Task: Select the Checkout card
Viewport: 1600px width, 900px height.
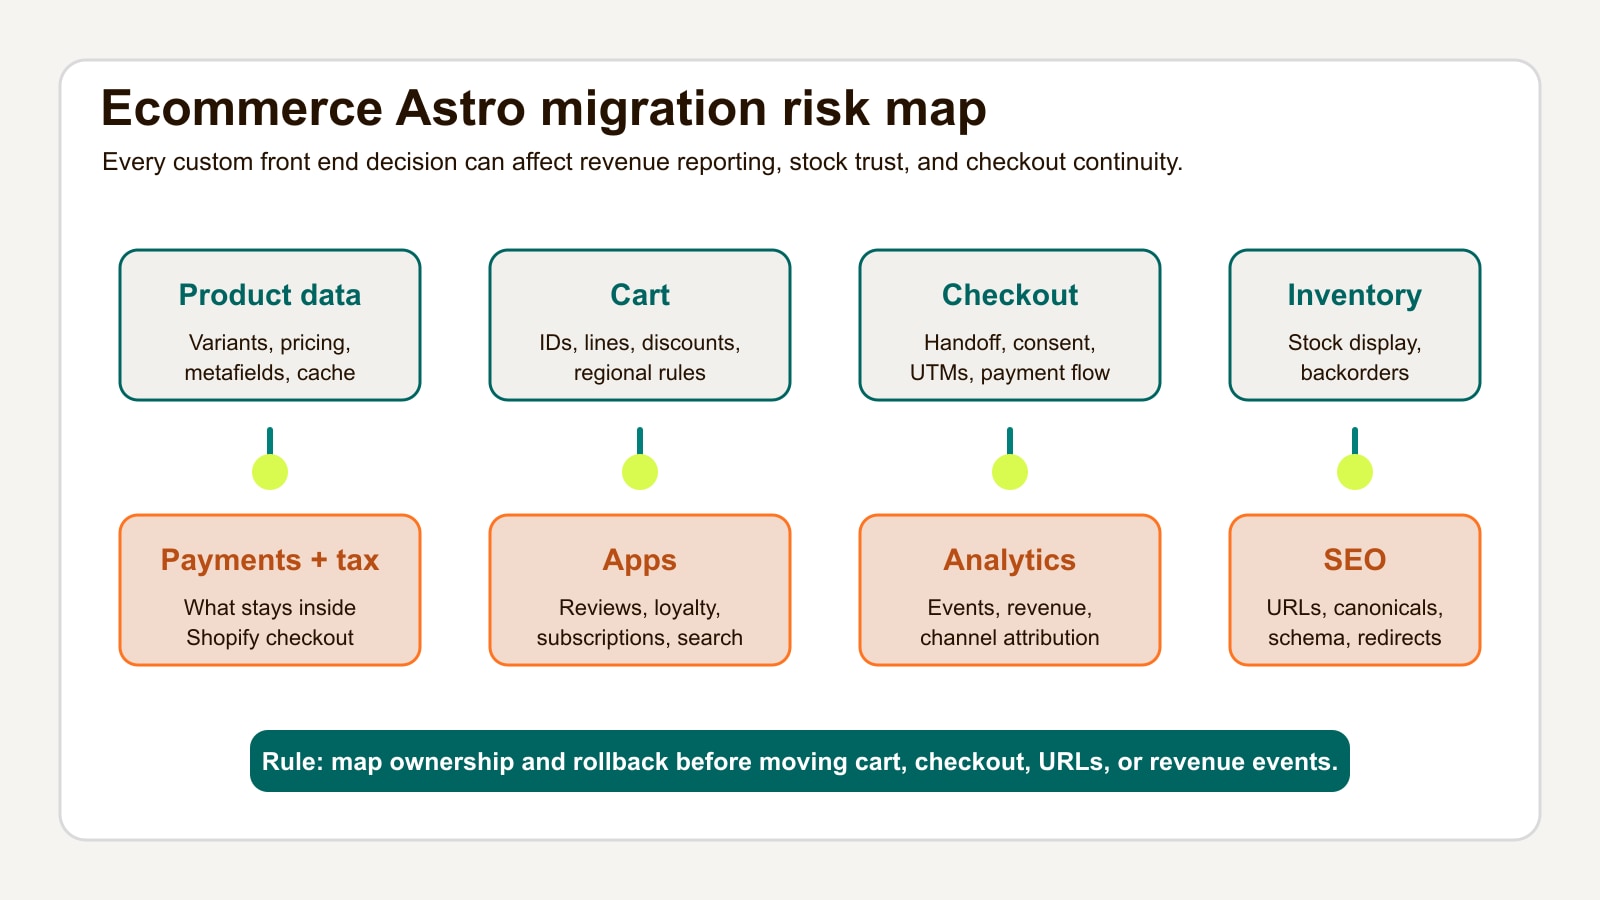Action: coord(1010,325)
